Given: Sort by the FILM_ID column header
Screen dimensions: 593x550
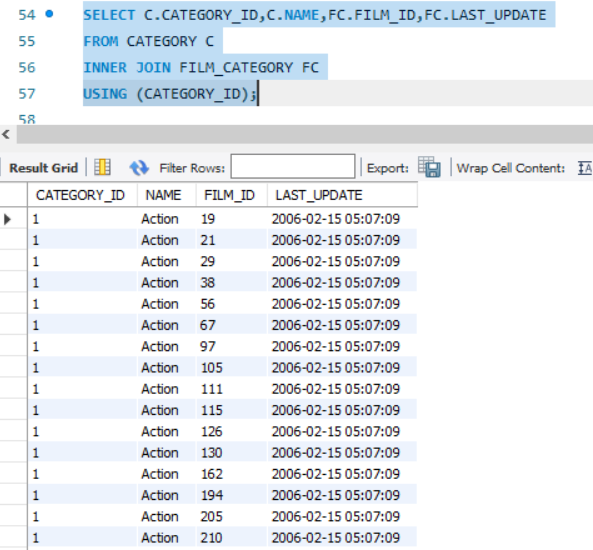Looking at the screenshot, I should tap(230, 195).
